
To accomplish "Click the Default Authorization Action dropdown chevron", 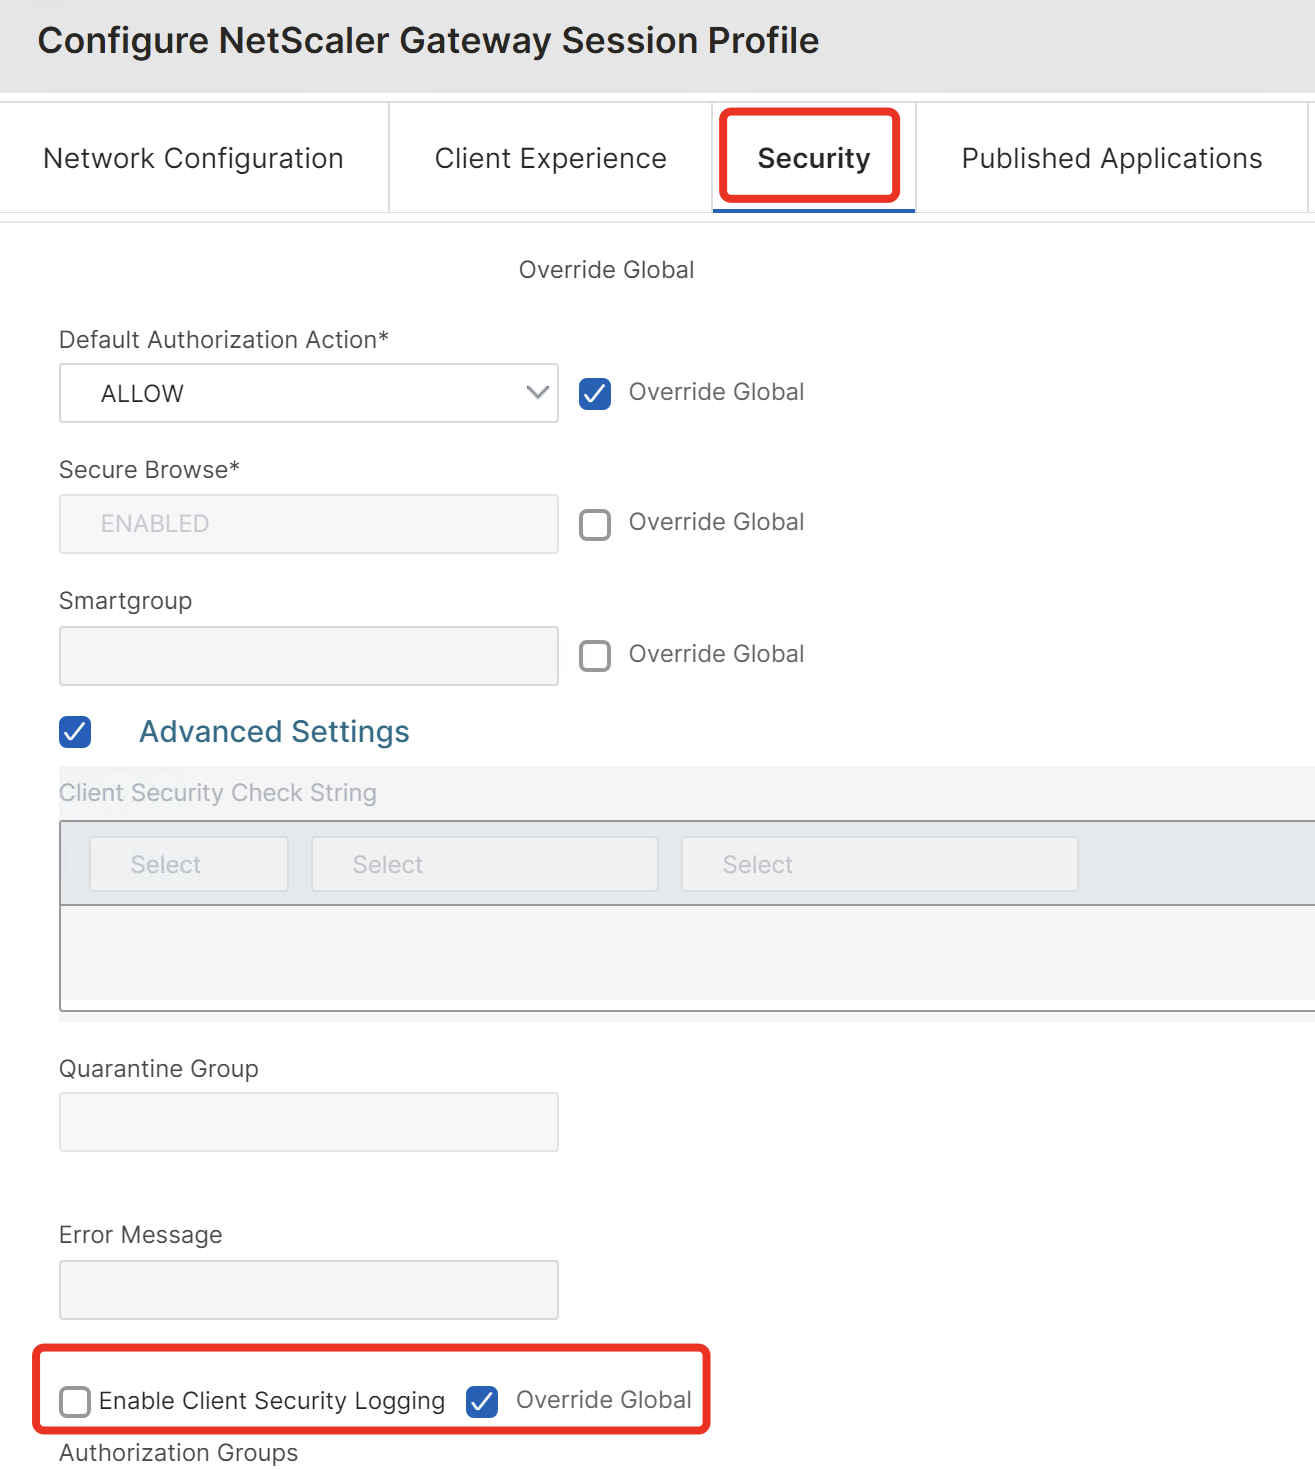I will (x=538, y=393).
